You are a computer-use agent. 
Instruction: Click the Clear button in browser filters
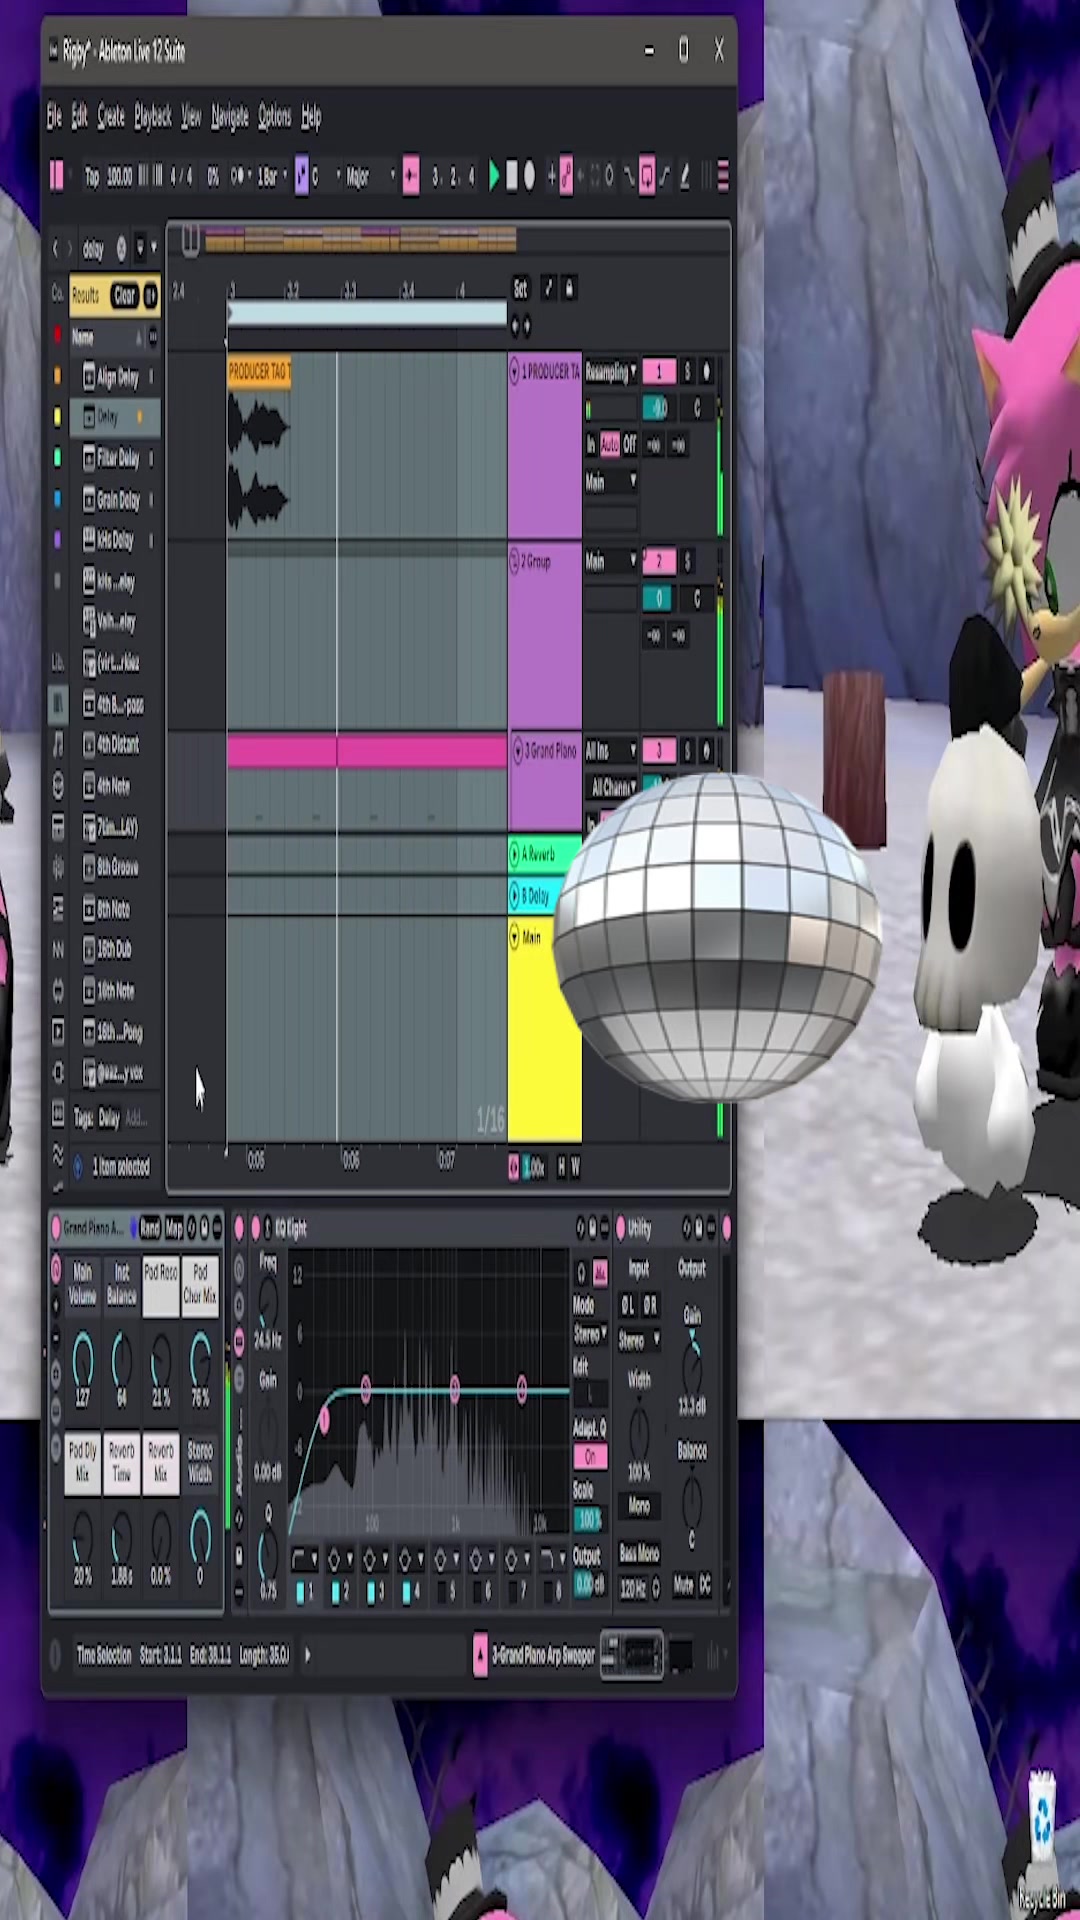pyautogui.click(x=125, y=295)
